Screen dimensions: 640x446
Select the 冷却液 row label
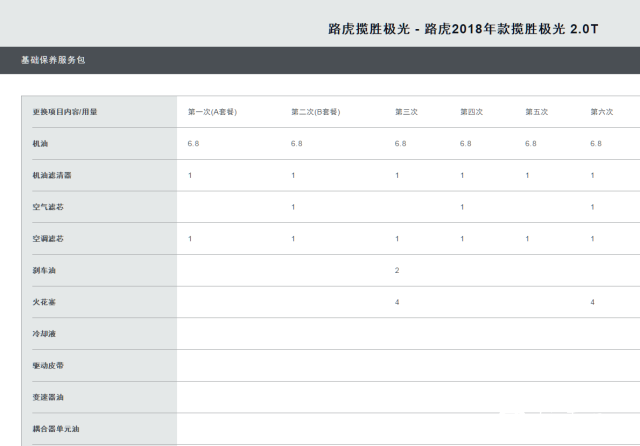(45, 334)
